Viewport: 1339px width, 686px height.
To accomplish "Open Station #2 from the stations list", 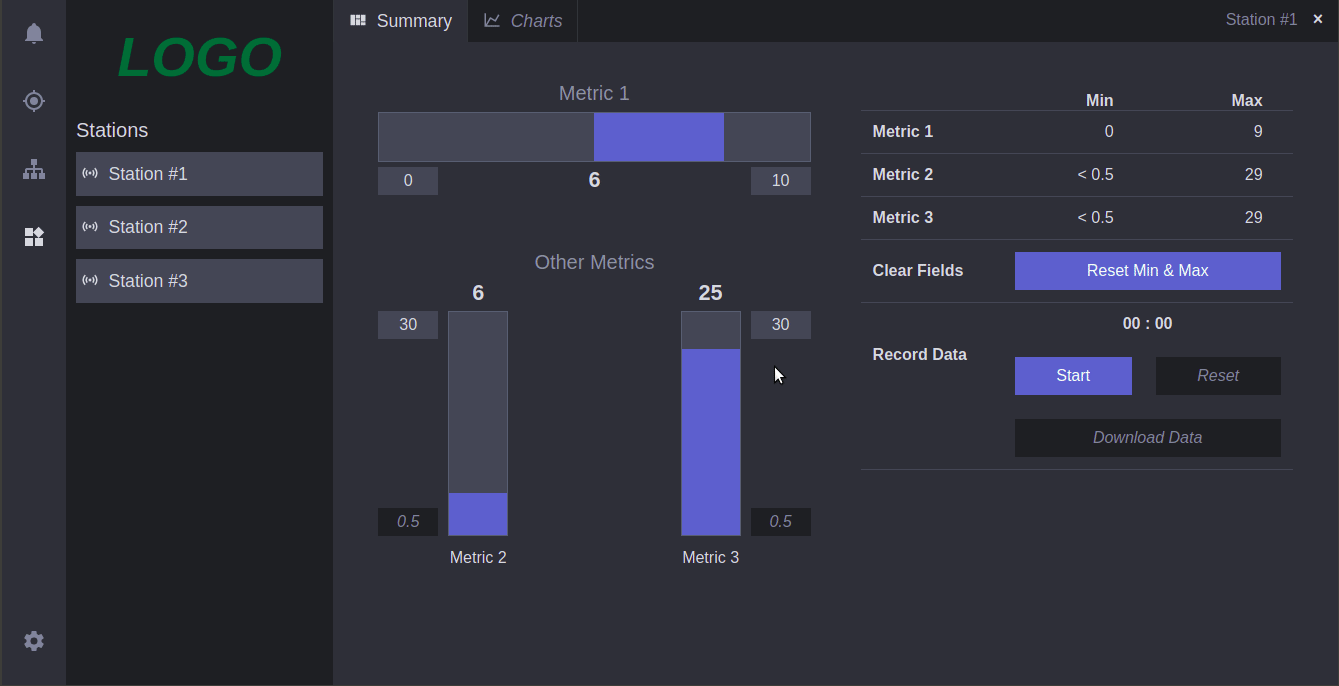I will tap(199, 227).
